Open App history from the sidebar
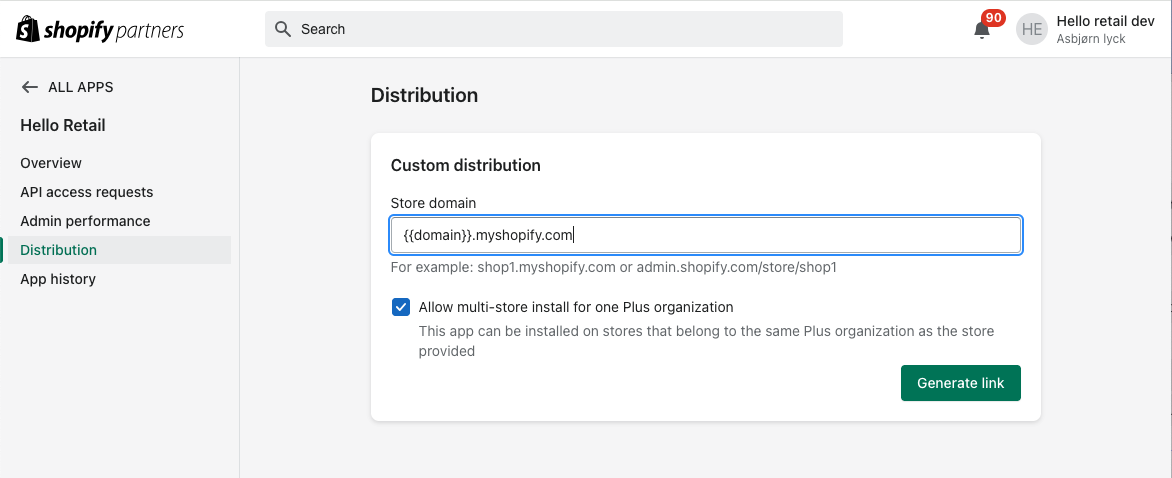1172x478 pixels. [58, 279]
